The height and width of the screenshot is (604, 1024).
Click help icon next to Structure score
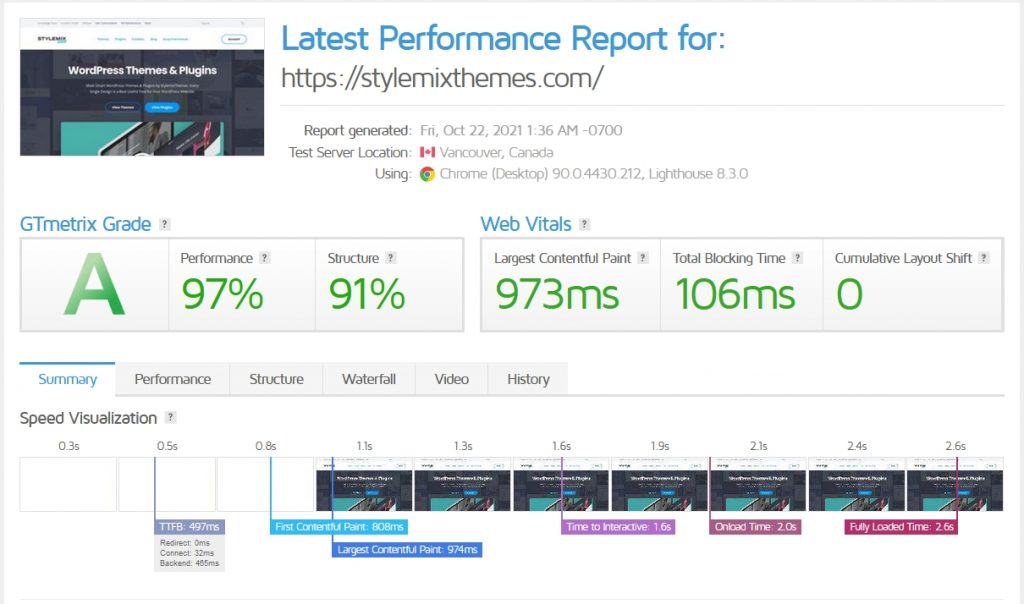(x=391, y=258)
